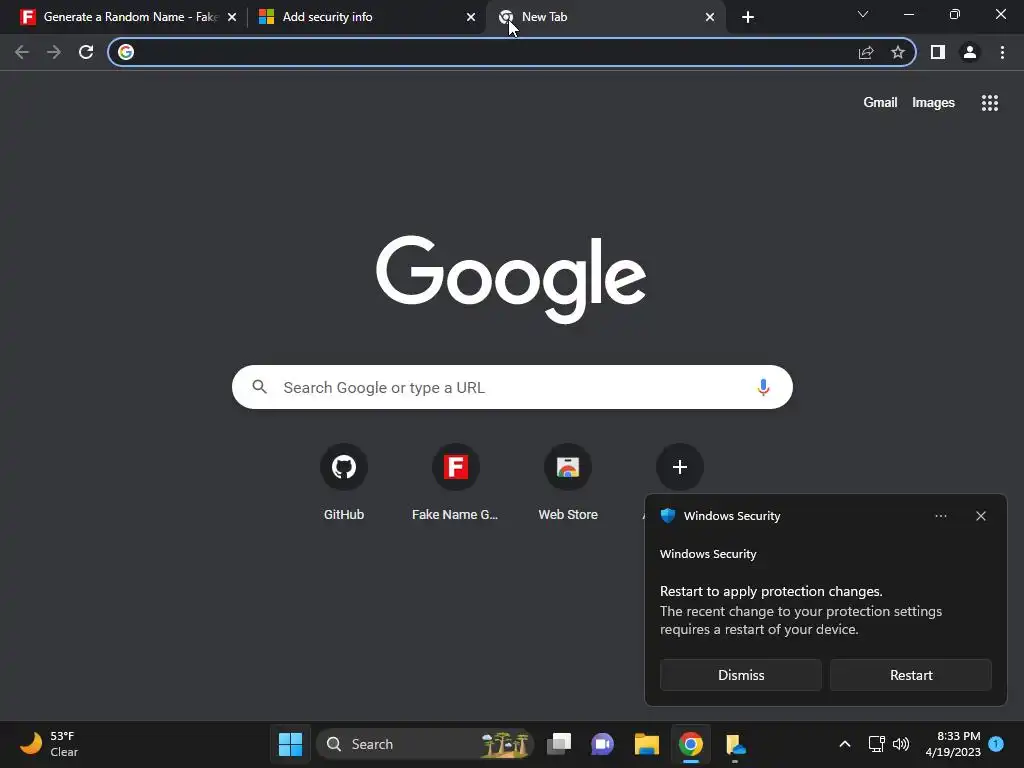
Task: Click the taskbar Search box
Action: coord(425,744)
